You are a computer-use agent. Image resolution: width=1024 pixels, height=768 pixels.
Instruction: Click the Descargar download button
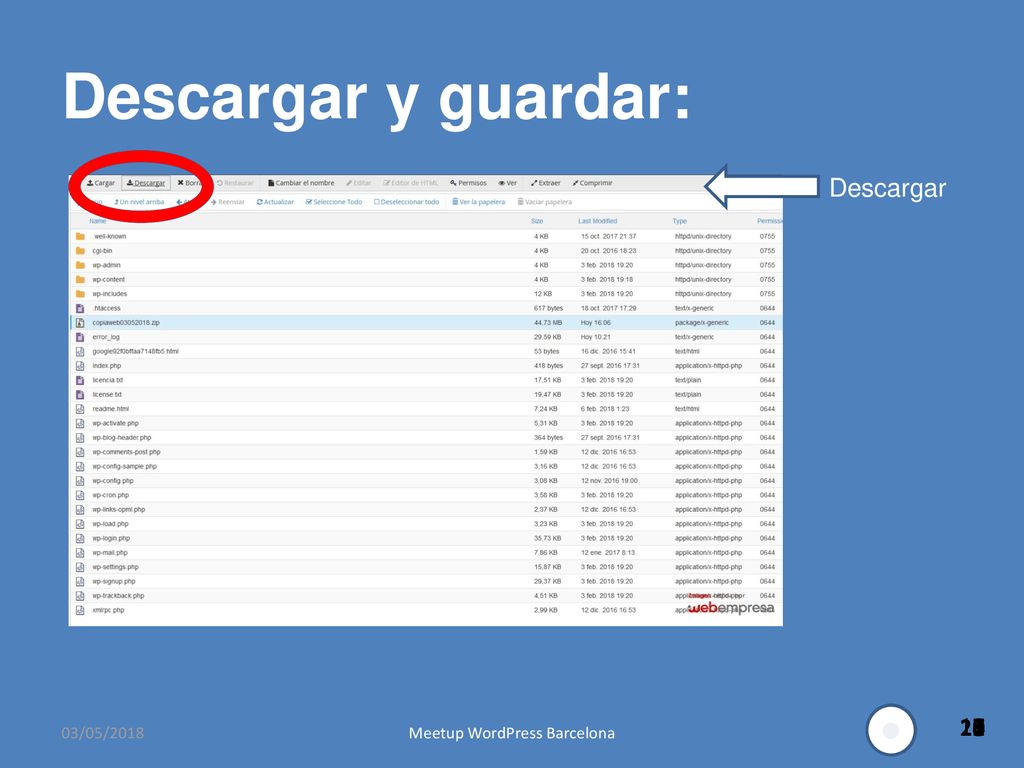[x=146, y=184]
